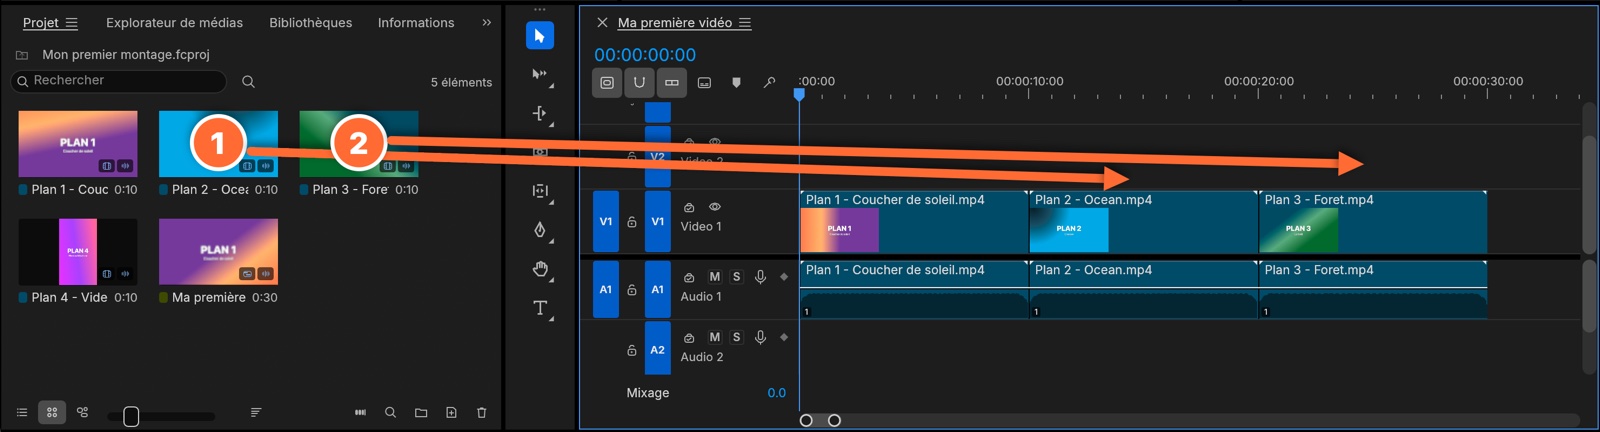The height and width of the screenshot is (432, 1600).
Task: Toggle lock on Audio 2 track
Action: (x=632, y=350)
